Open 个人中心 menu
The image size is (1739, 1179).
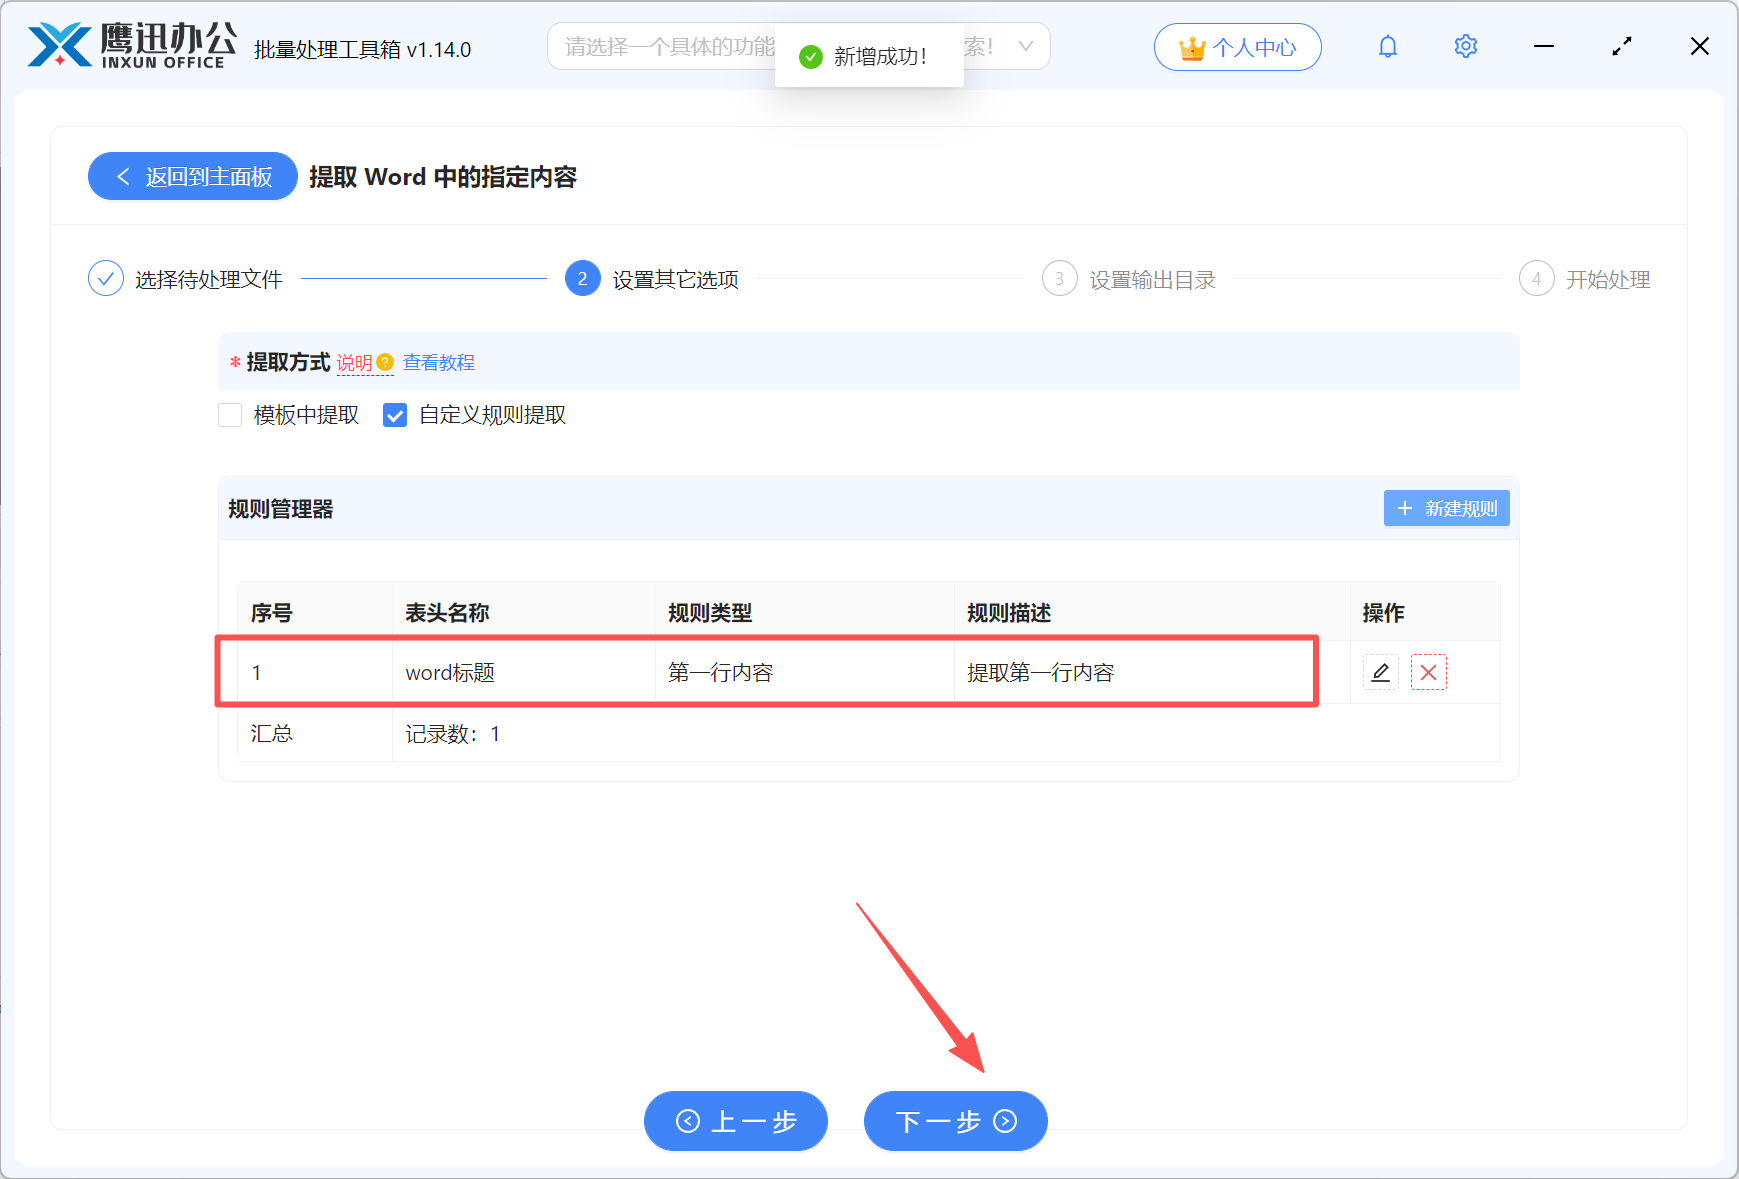pos(1237,46)
